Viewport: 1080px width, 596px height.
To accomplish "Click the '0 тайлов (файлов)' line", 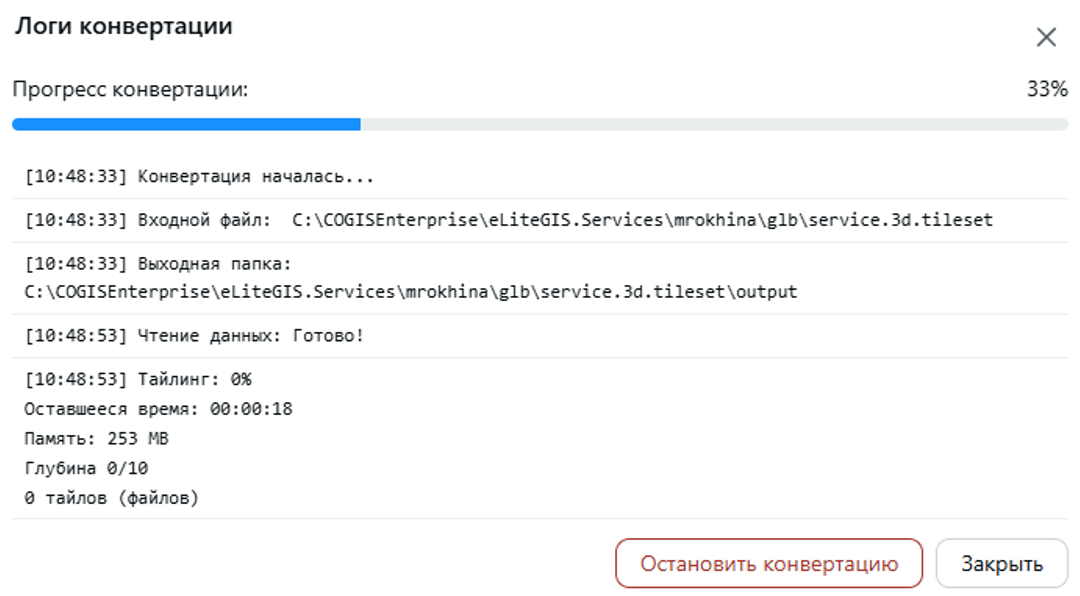I will pyautogui.click(x=112, y=498).
